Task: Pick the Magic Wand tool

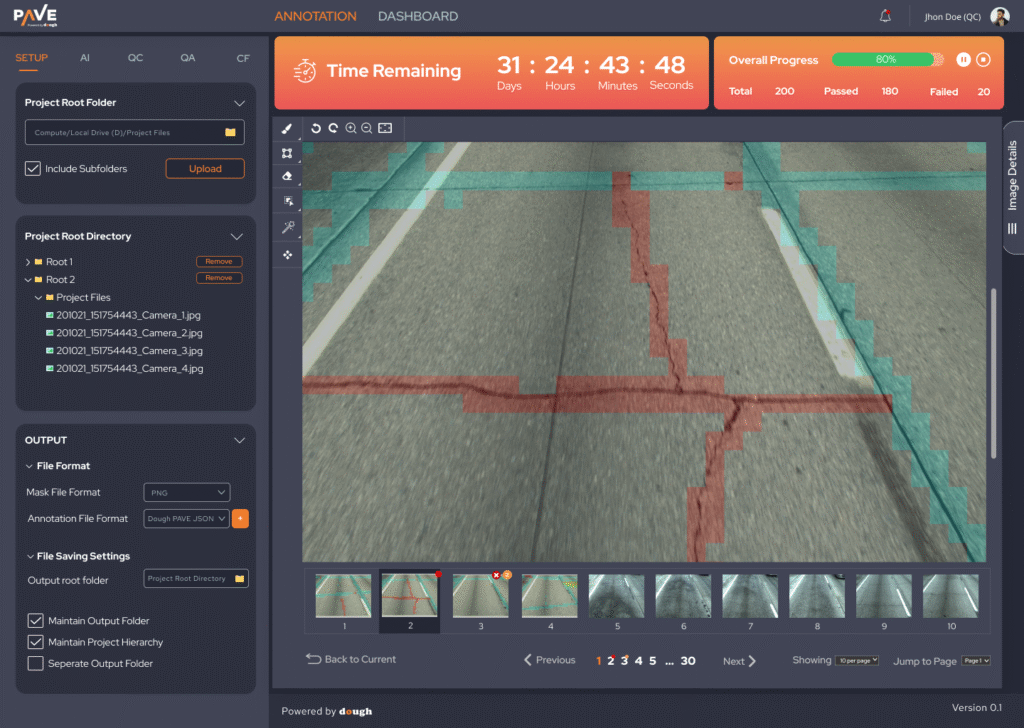Action: pyautogui.click(x=287, y=228)
